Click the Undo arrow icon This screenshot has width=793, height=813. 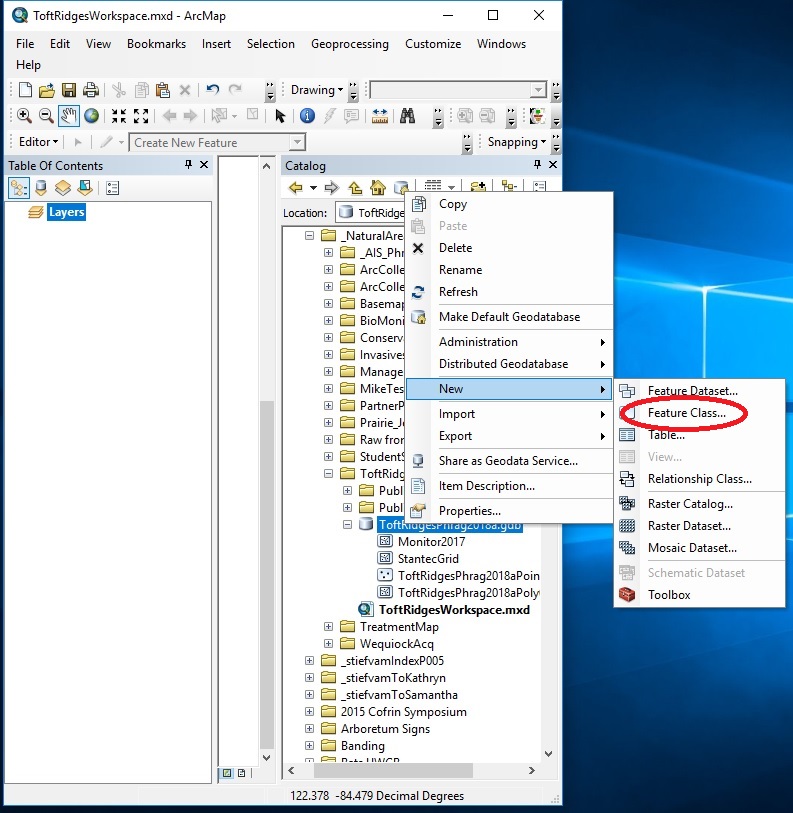click(x=213, y=90)
